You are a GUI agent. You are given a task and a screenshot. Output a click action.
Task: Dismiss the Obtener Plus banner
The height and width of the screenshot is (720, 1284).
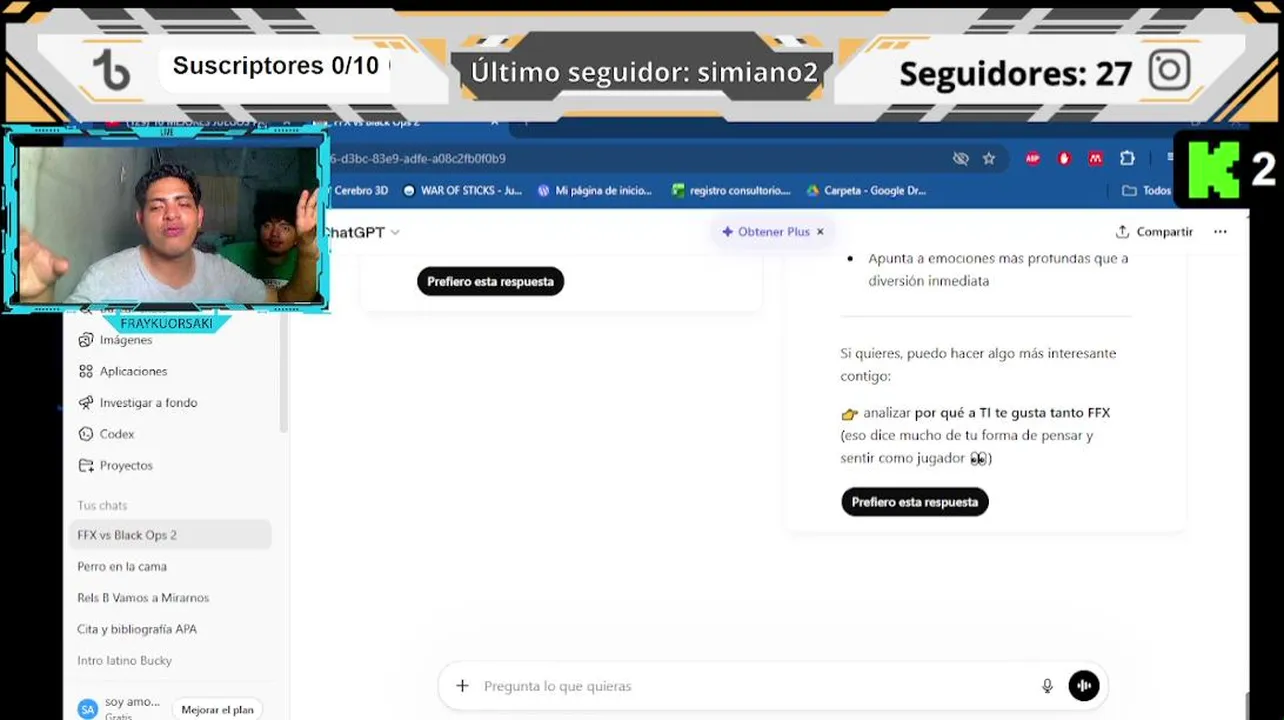(820, 231)
